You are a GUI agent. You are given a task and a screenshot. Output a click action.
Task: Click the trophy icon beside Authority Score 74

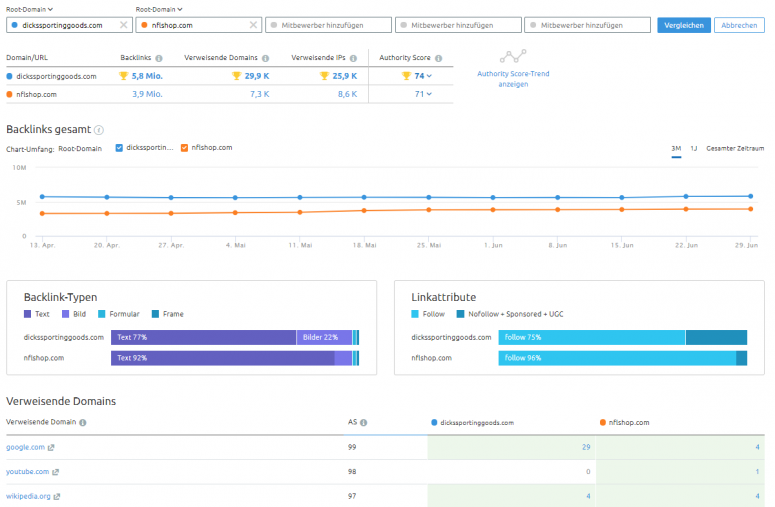[x=406, y=76]
